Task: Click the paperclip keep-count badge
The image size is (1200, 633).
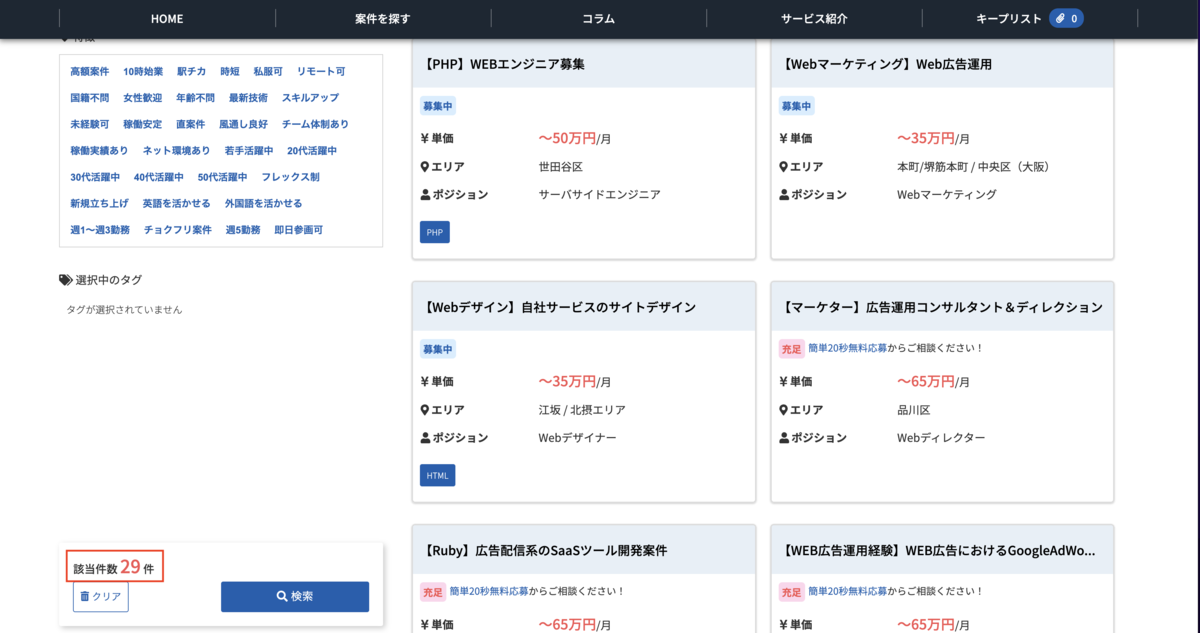Action: (1066, 19)
